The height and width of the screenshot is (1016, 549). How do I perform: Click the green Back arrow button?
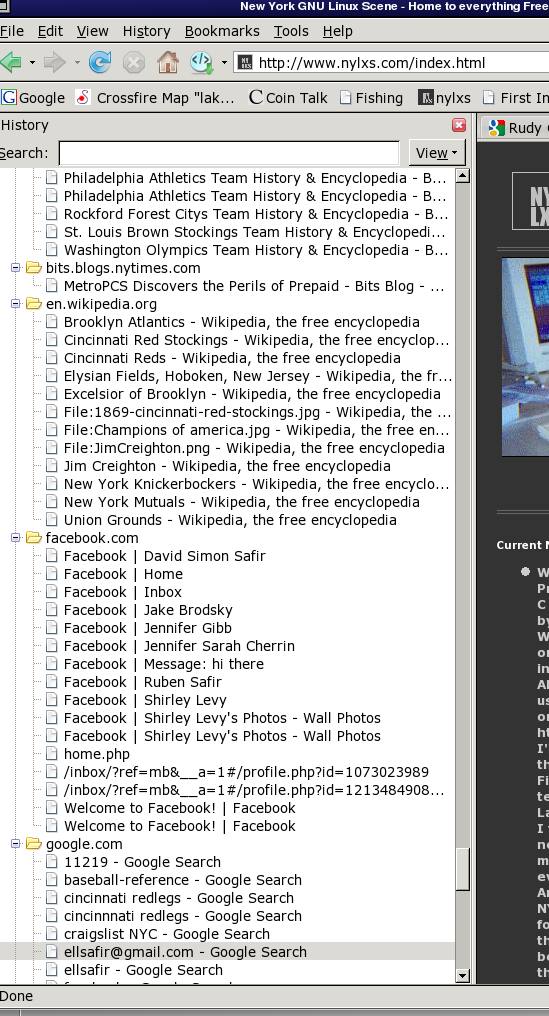point(10,63)
